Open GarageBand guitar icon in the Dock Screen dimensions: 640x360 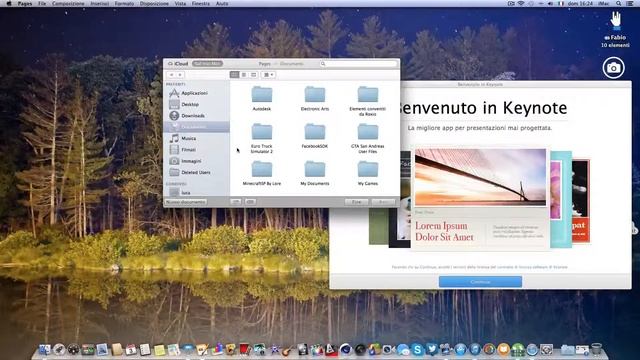[288, 349]
